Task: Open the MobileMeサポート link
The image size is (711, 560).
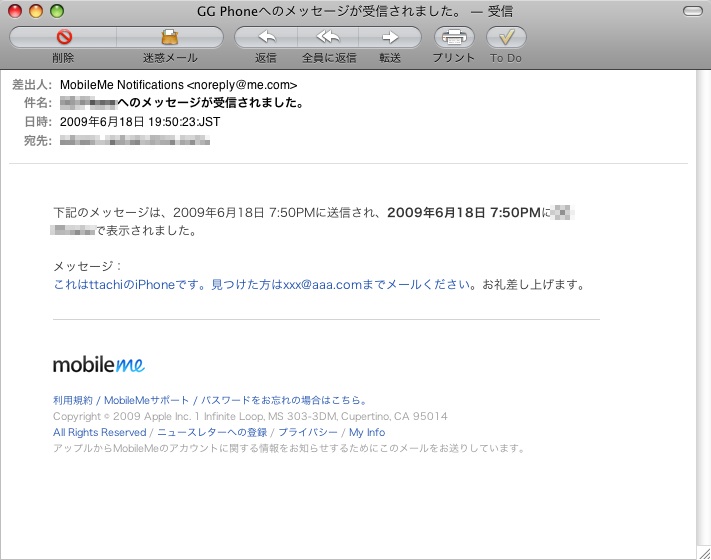Action: pos(146,400)
